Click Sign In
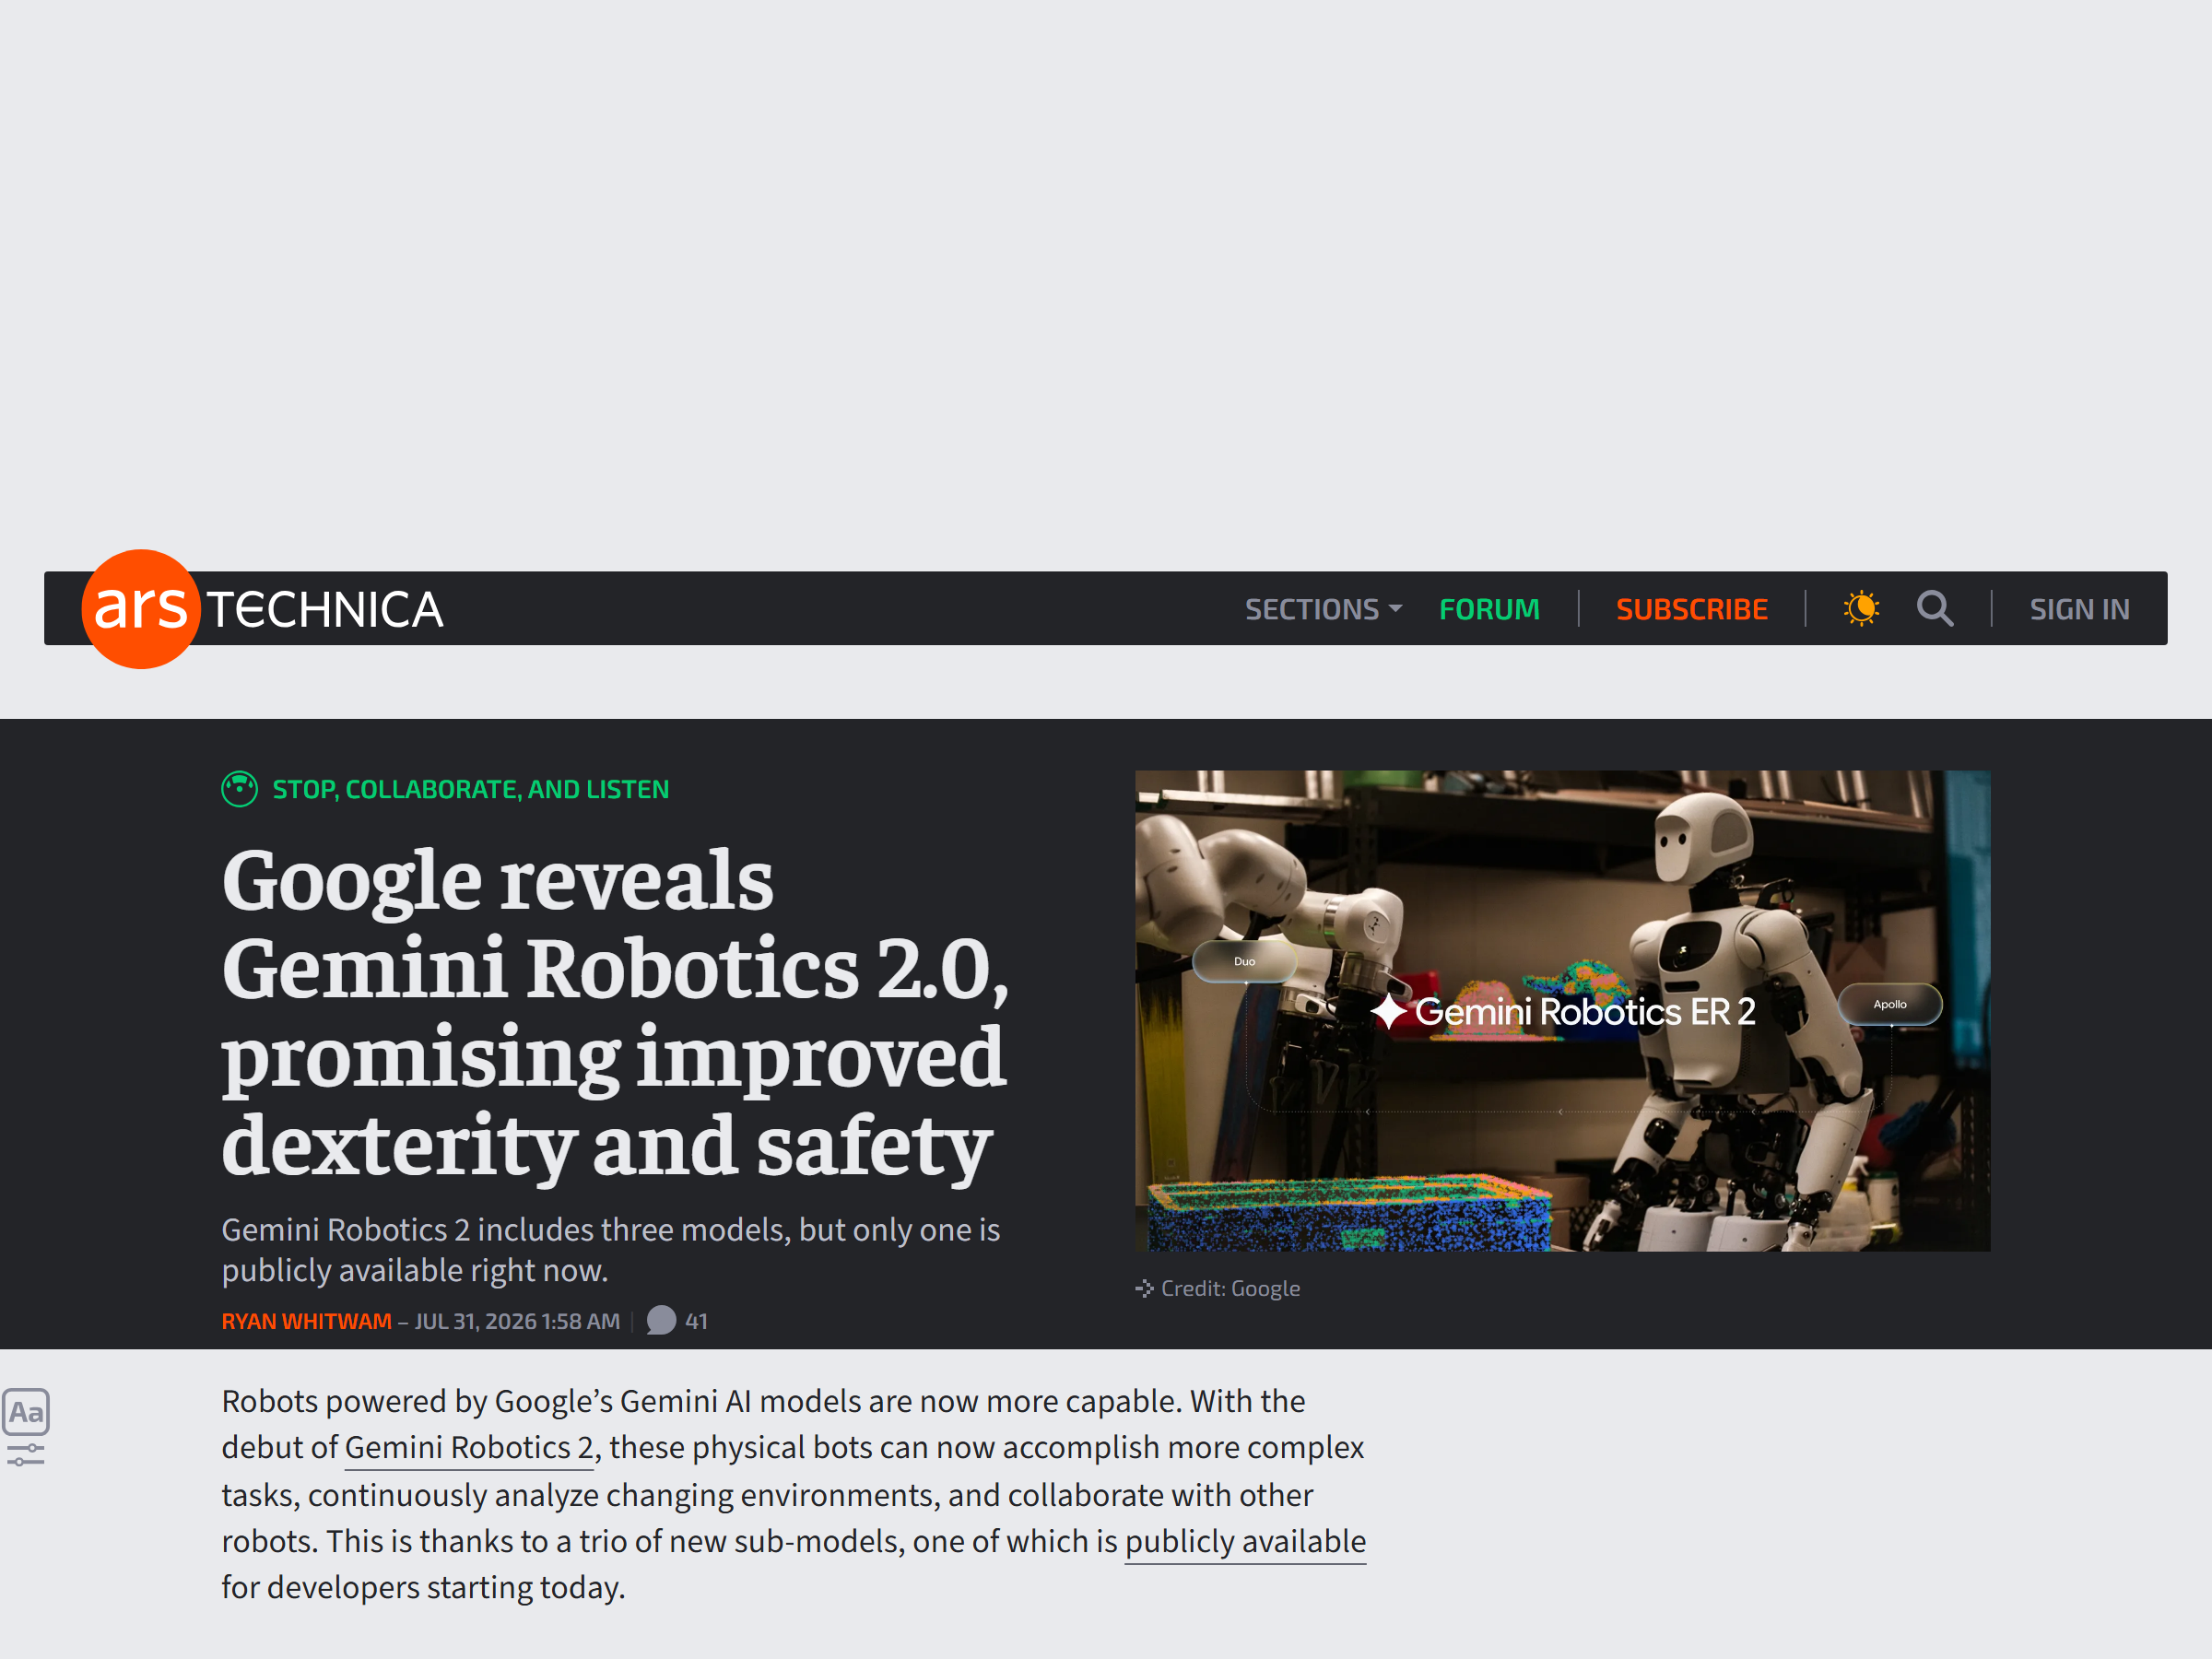Screen dimensions: 2212x1659 point(2079,609)
